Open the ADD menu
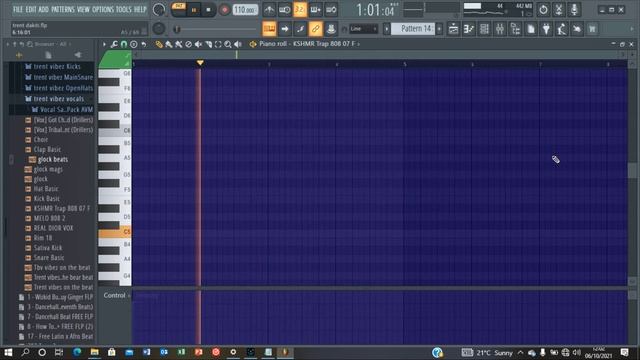 click(x=43, y=9)
